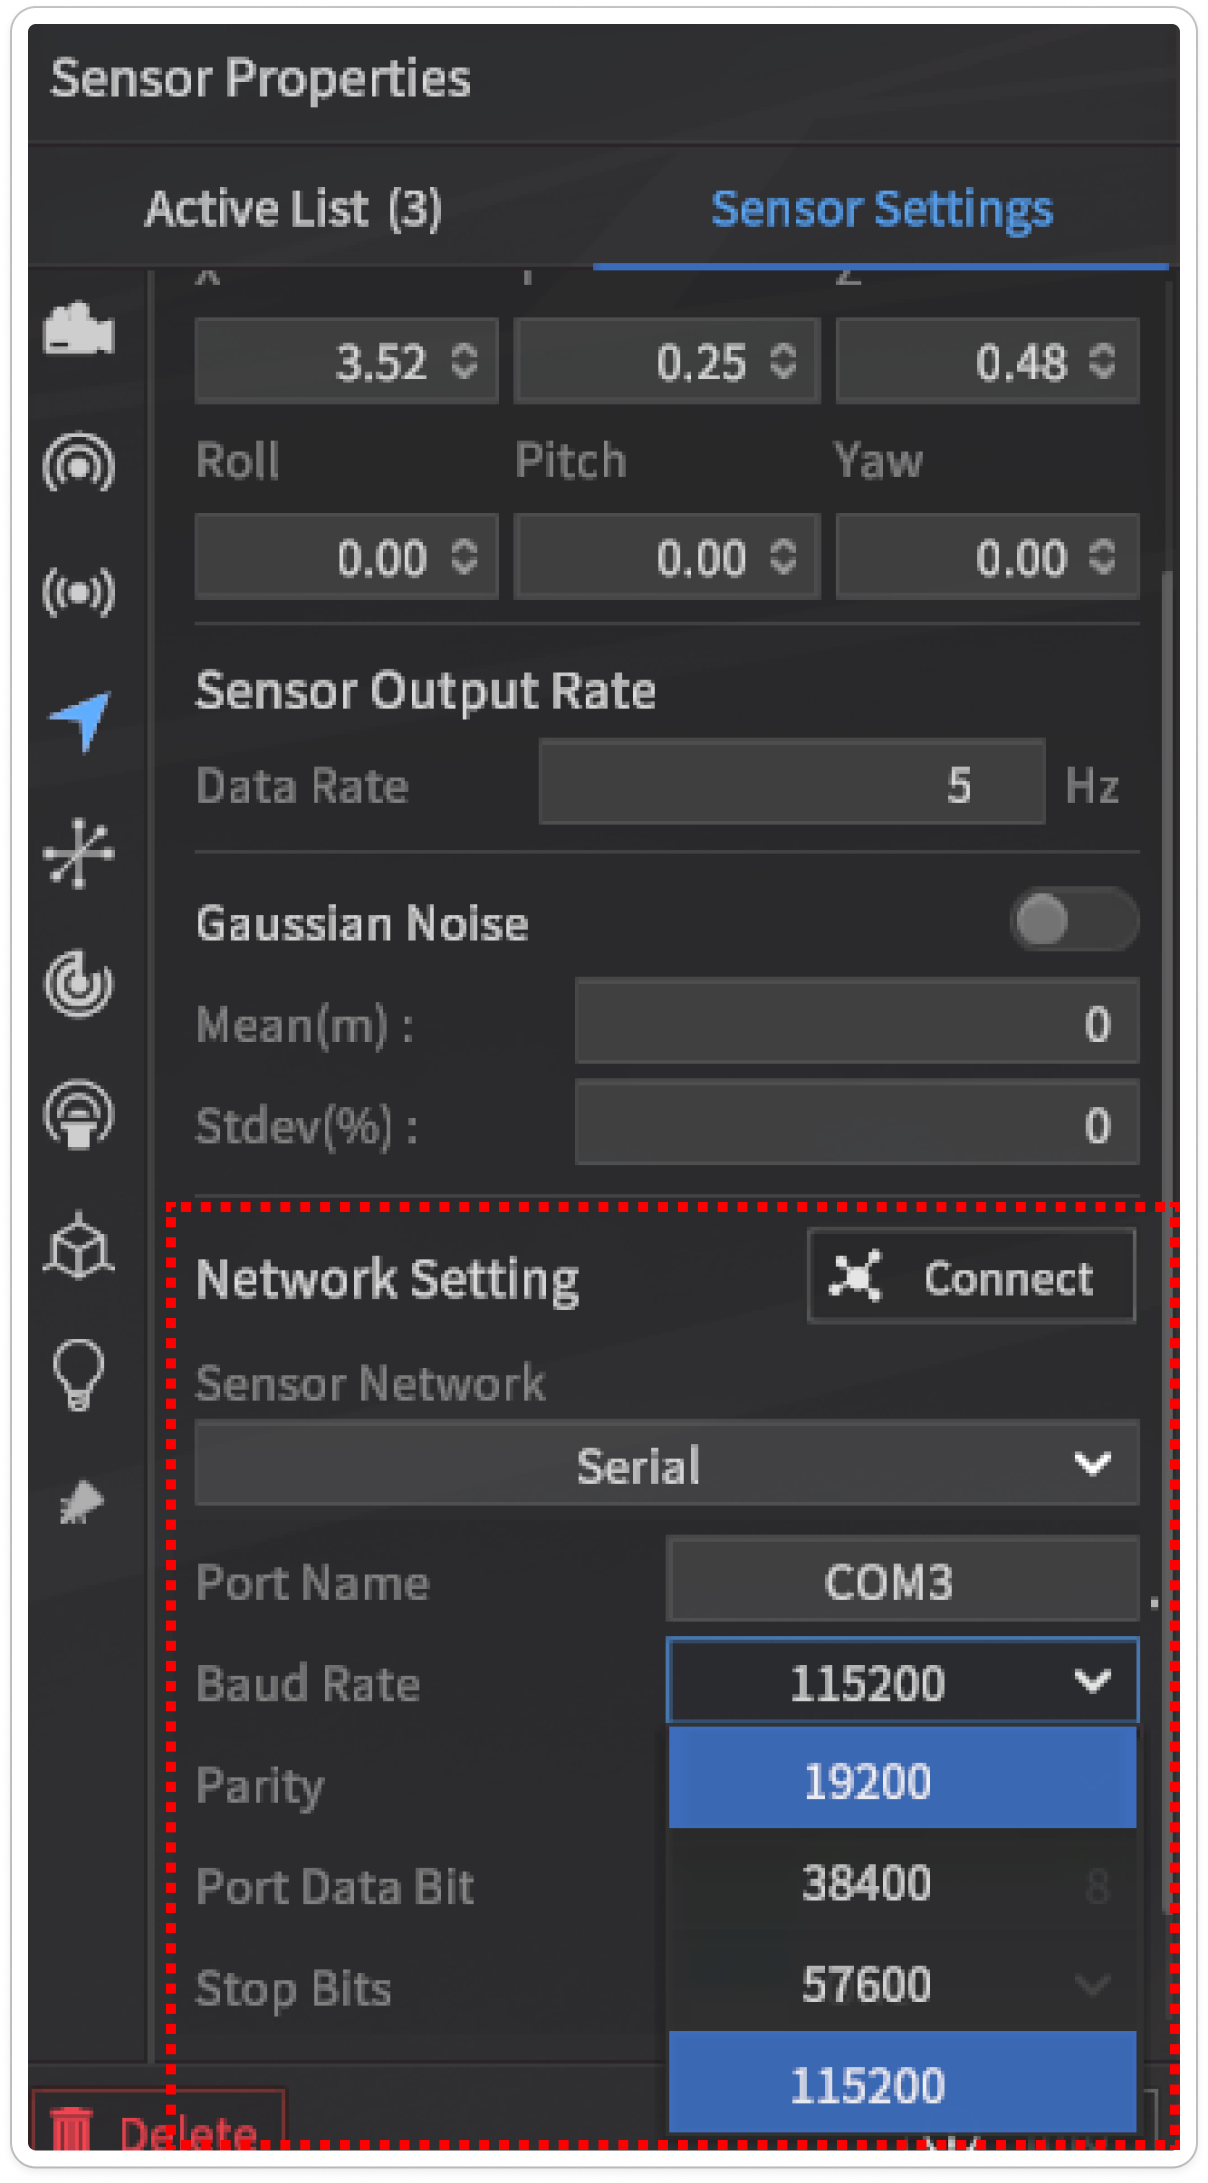This screenshot has width=1208, height=2183.
Task: Click the radar sweep sensor icon
Action: click(78, 983)
